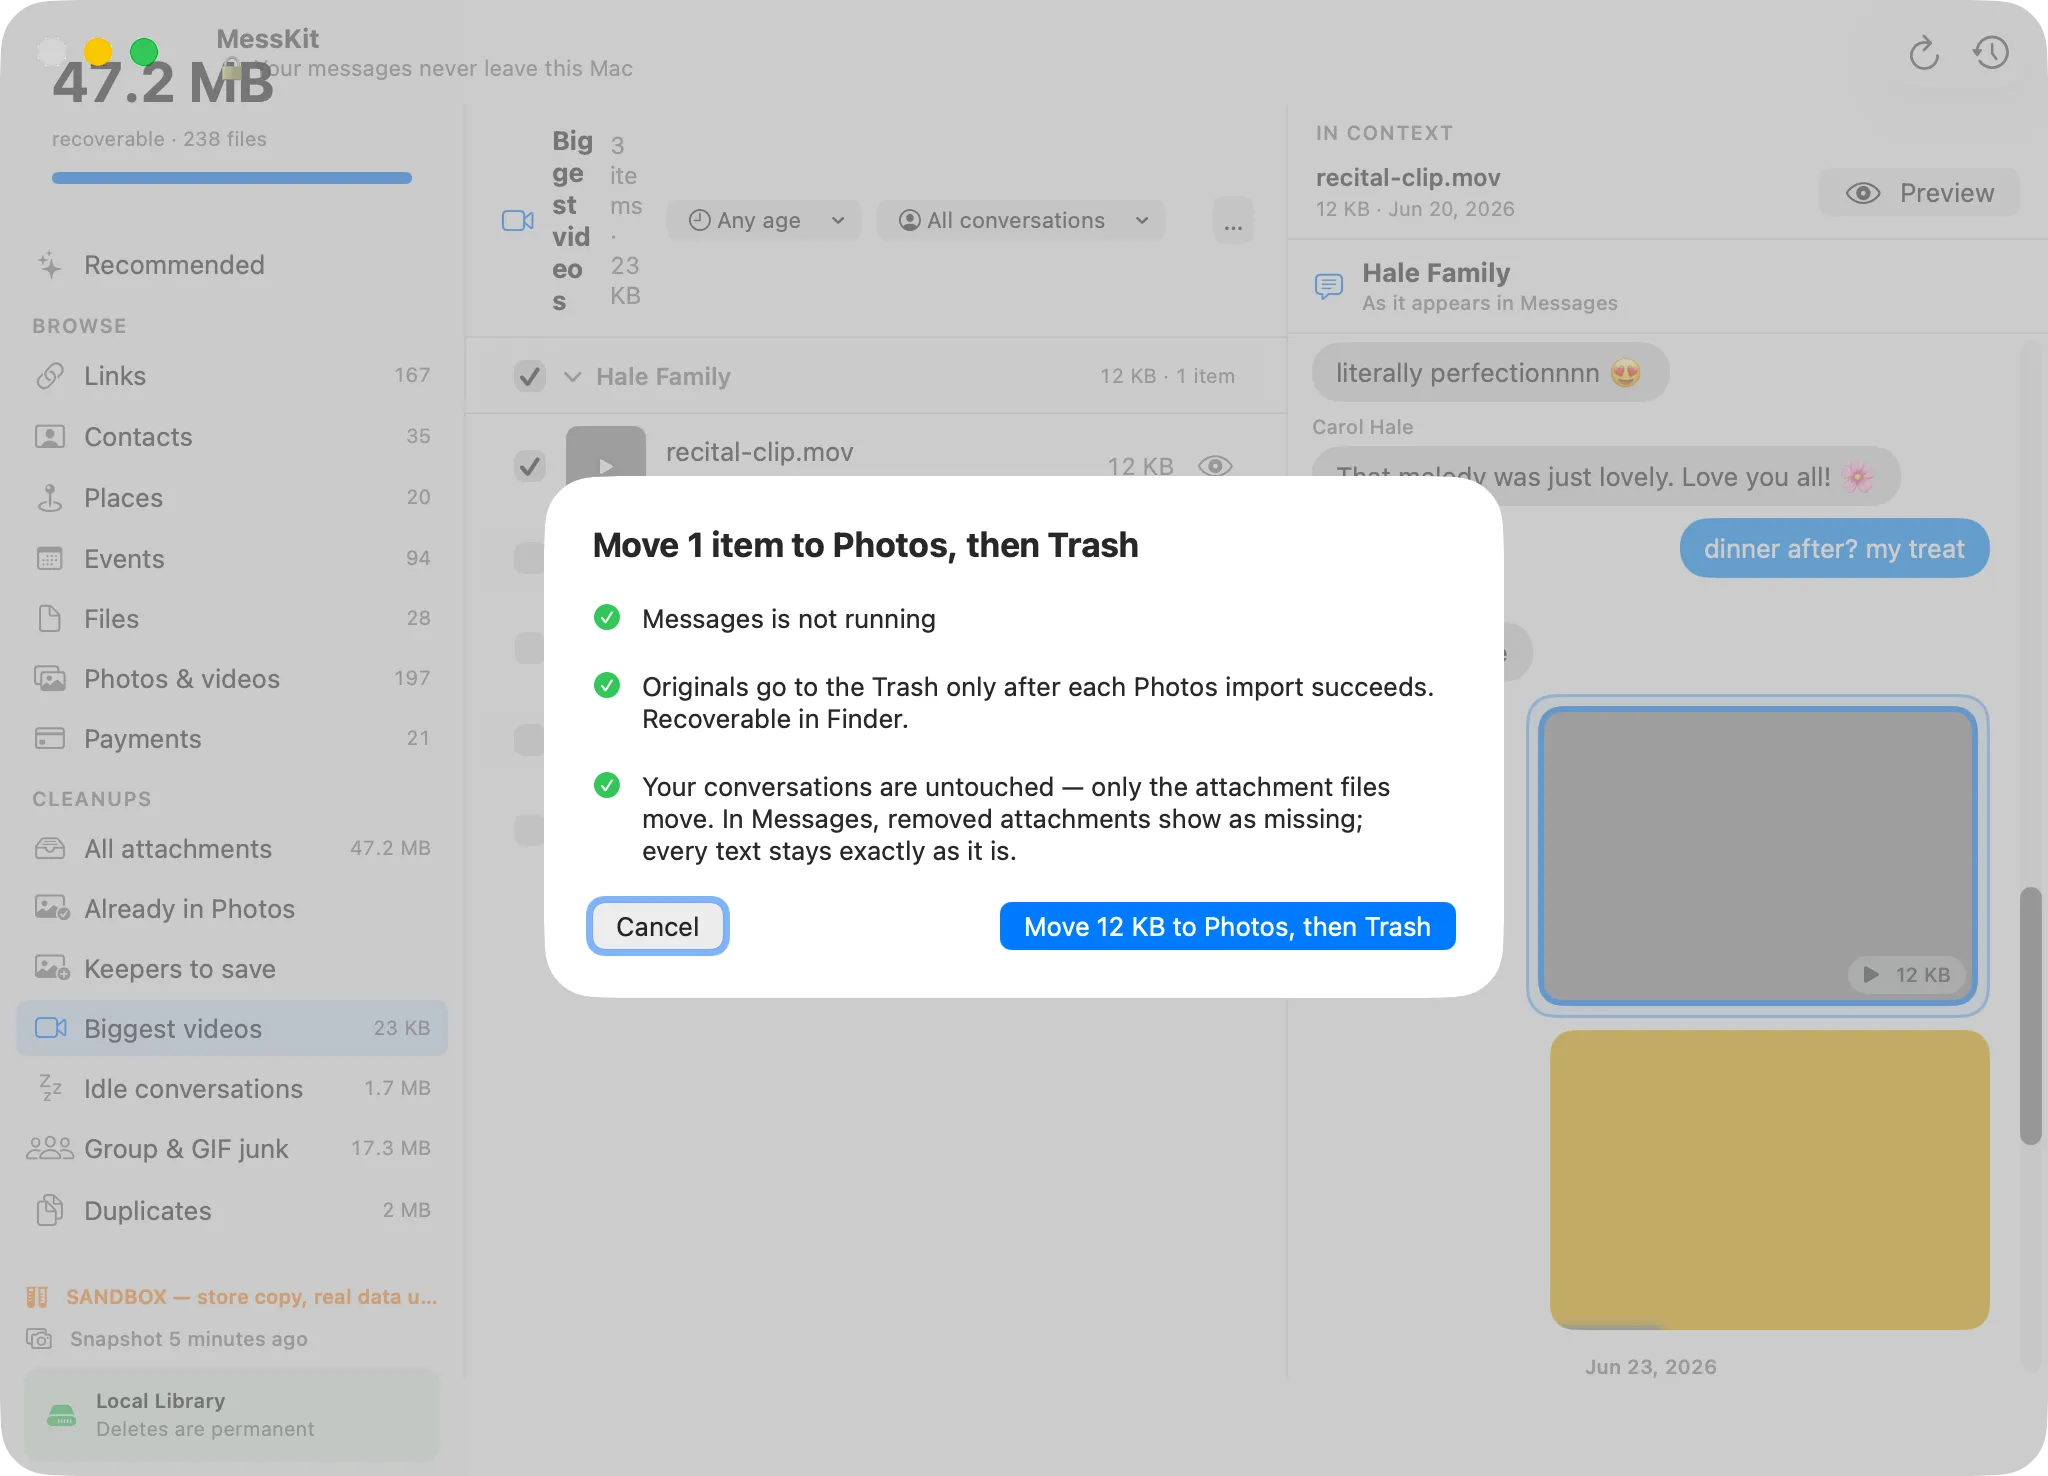Open Events category in sidebar

pyautogui.click(x=232, y=559)
